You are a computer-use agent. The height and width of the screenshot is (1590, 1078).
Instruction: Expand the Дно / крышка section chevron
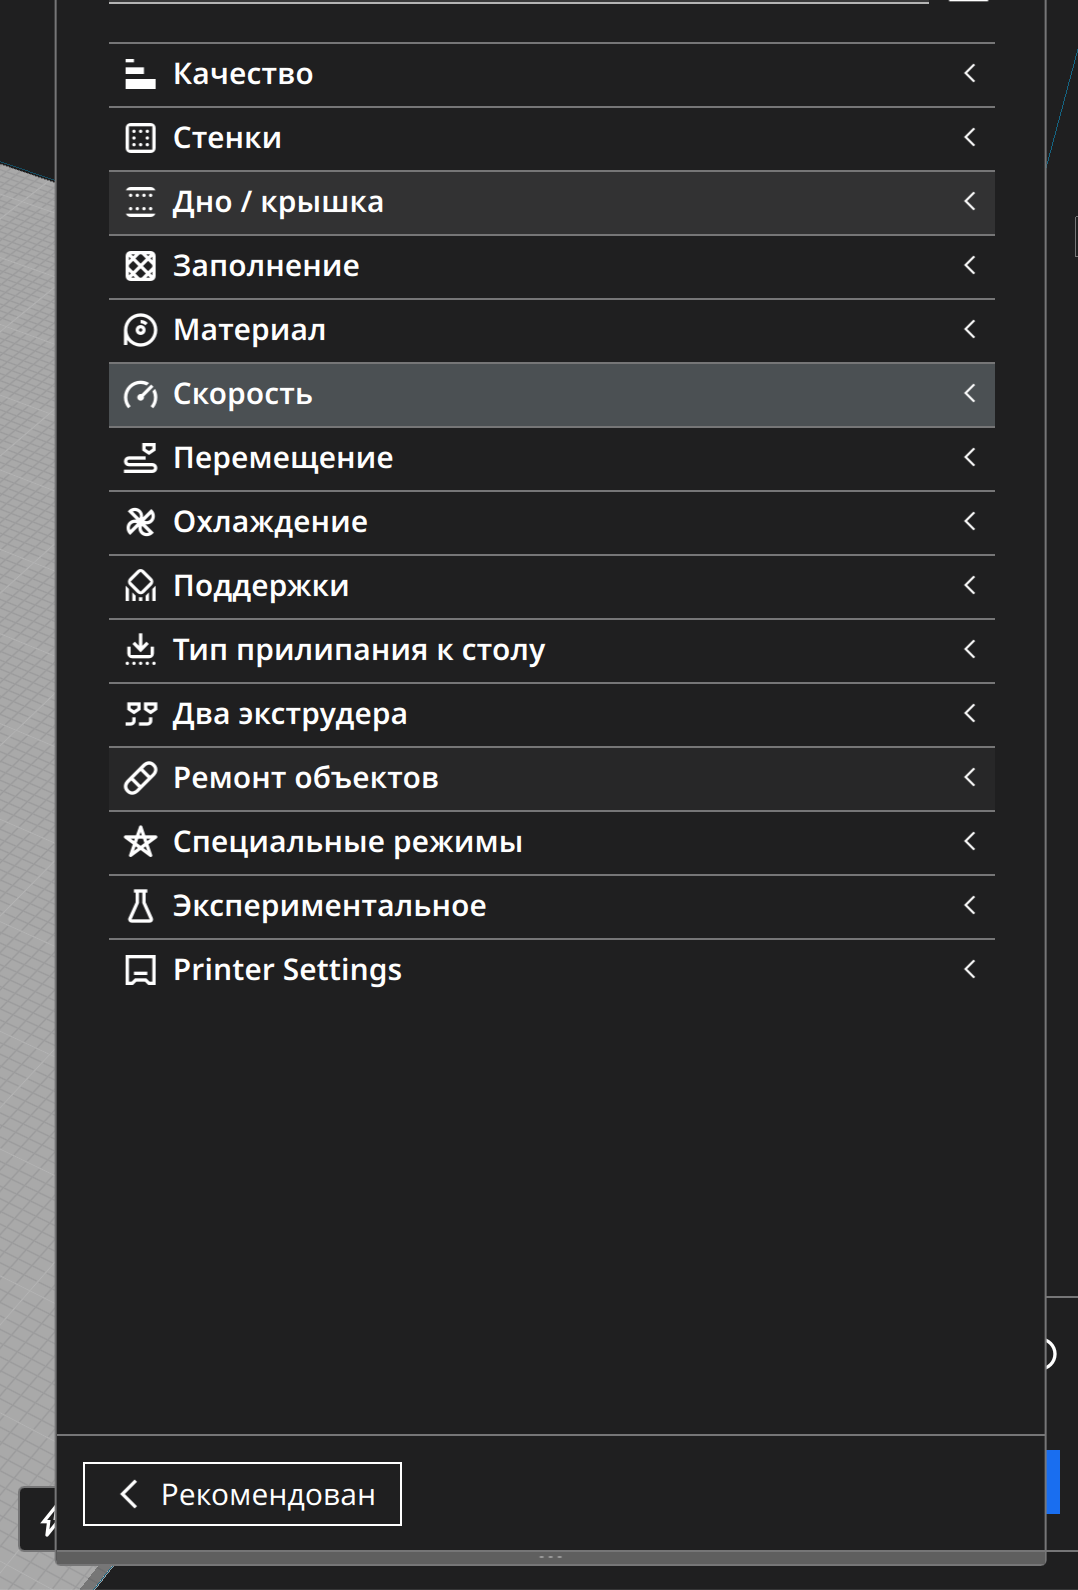969,202
